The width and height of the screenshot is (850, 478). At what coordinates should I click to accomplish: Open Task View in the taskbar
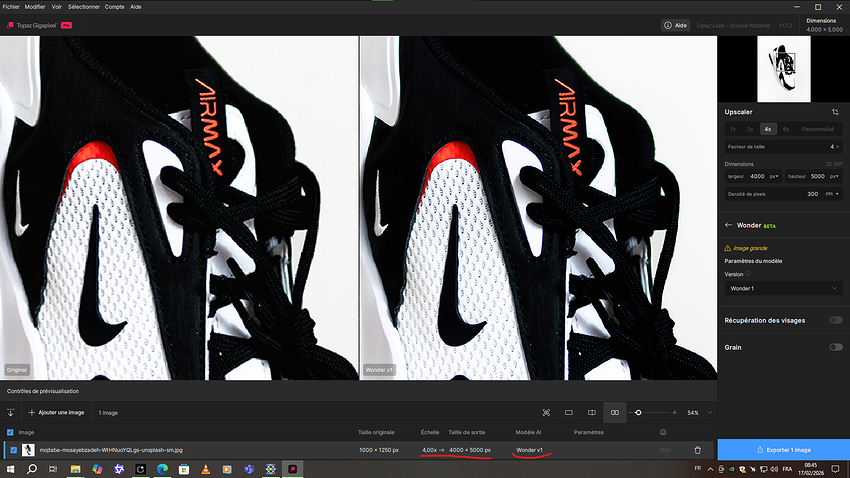pos(53,469)
